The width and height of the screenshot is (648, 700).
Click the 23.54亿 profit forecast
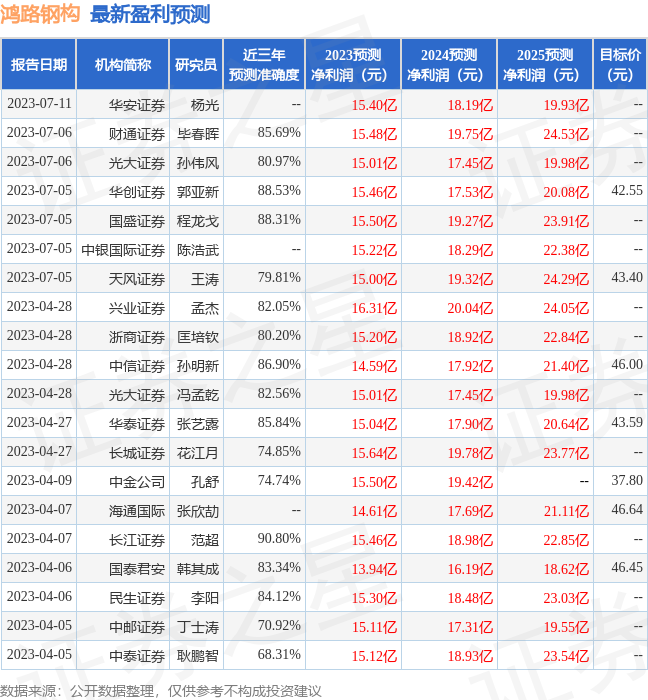pyautogui.click(x=566, y=657)
